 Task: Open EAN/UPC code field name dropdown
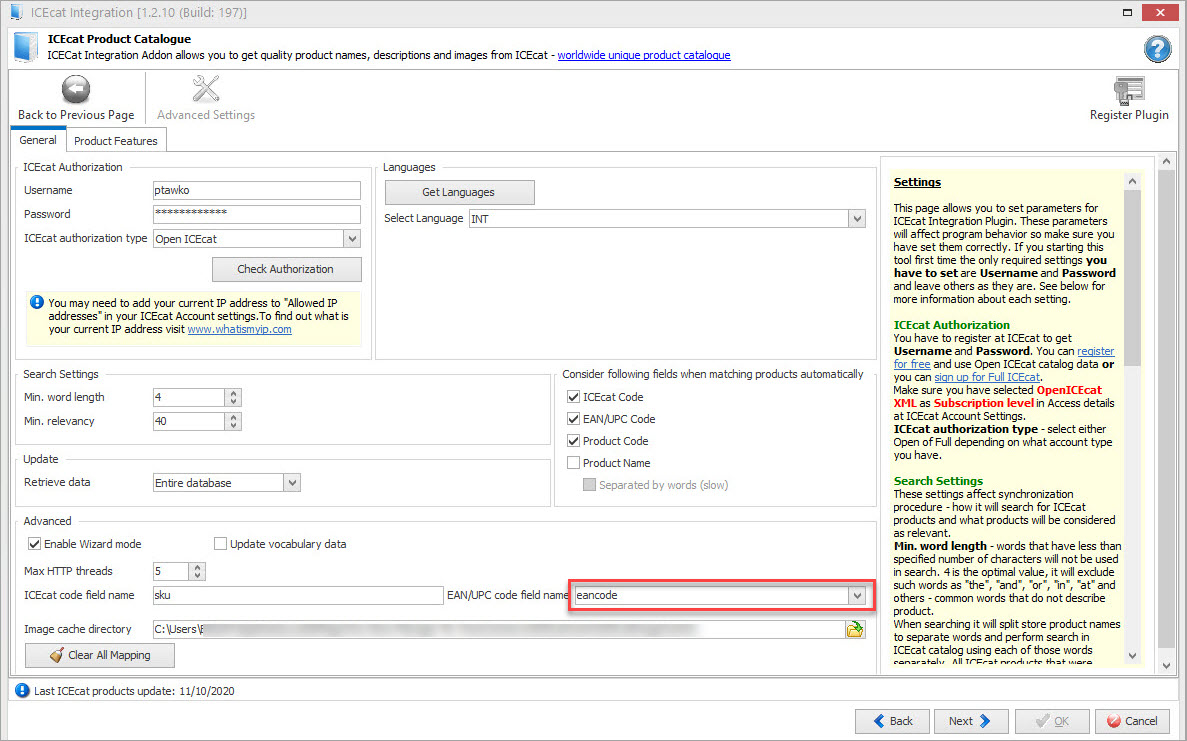click(856, 595)
